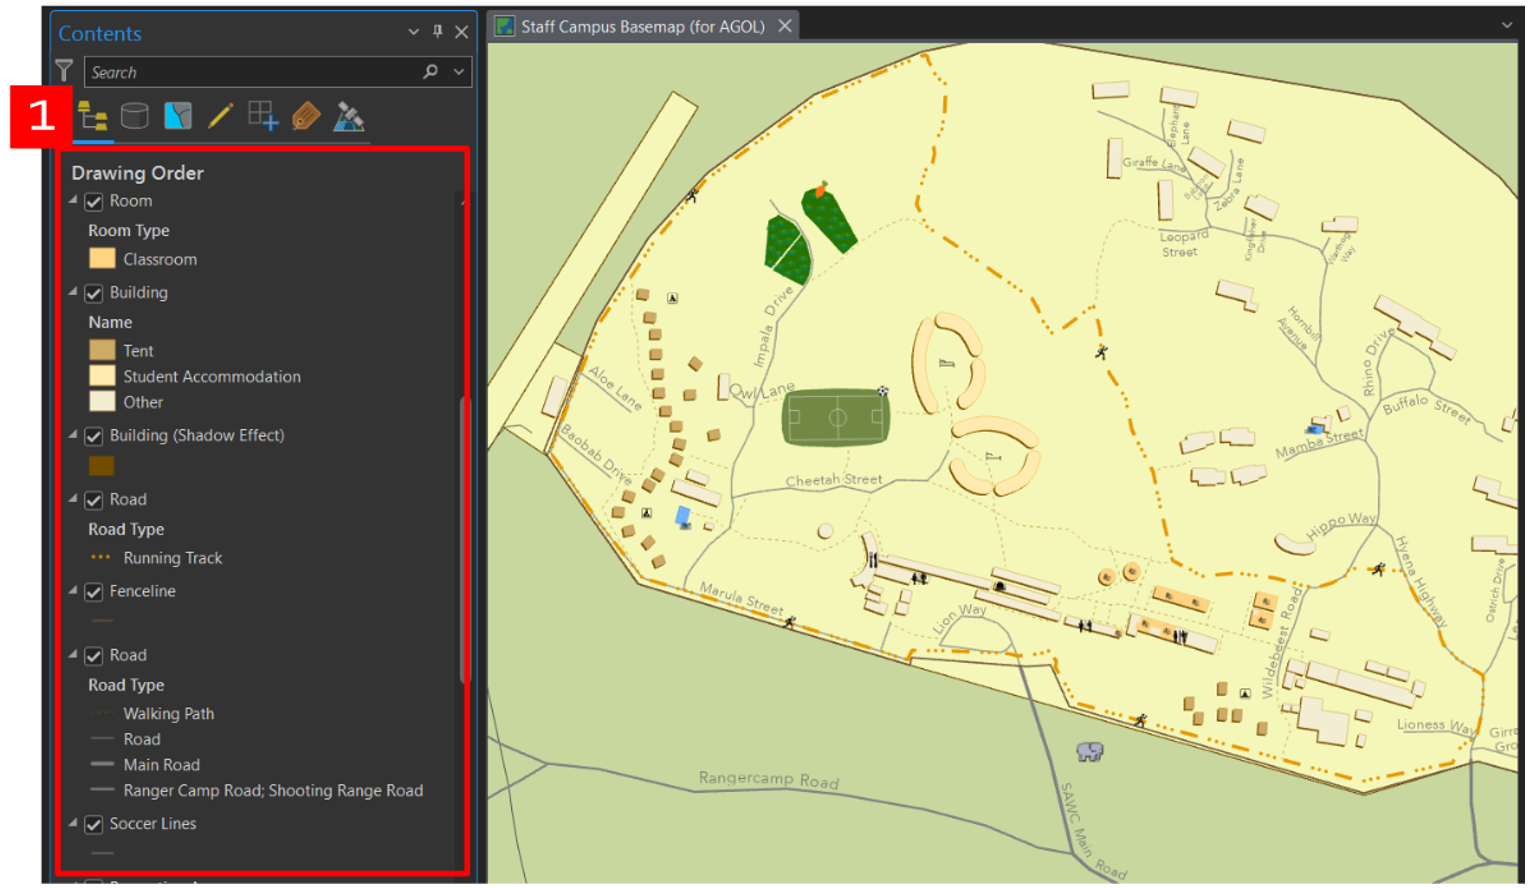1530x888 pixels.
Task: Click the soccer ball symbol on the map
Action: tap(883, 391)
